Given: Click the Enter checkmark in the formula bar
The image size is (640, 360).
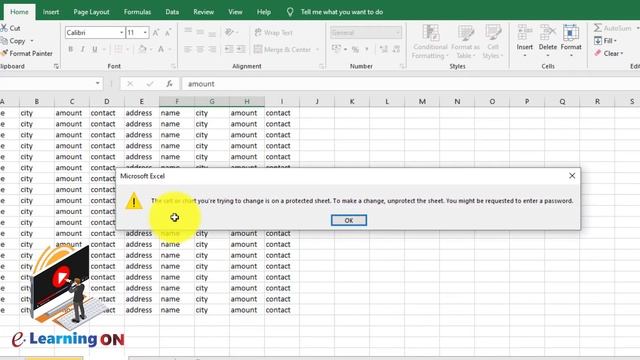Looking at the screenshot, I should pyautogui.click(x=149, y=84).
